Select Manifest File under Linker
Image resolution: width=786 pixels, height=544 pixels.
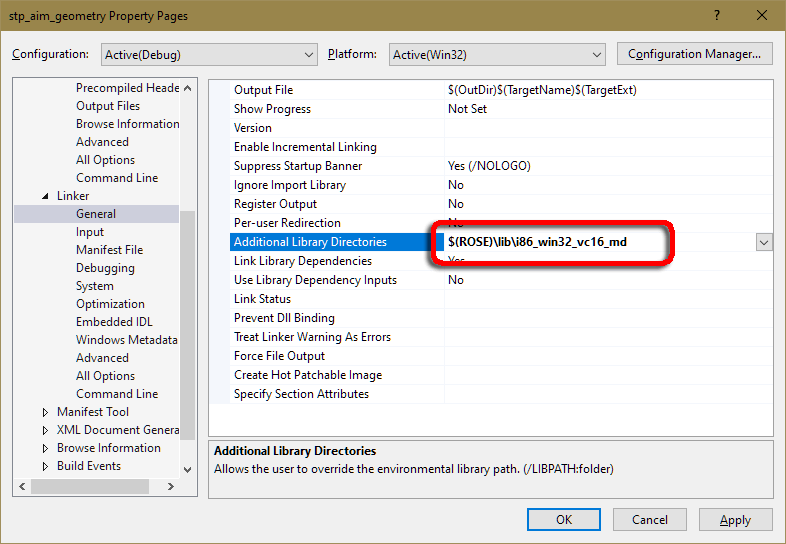(109, 250)
